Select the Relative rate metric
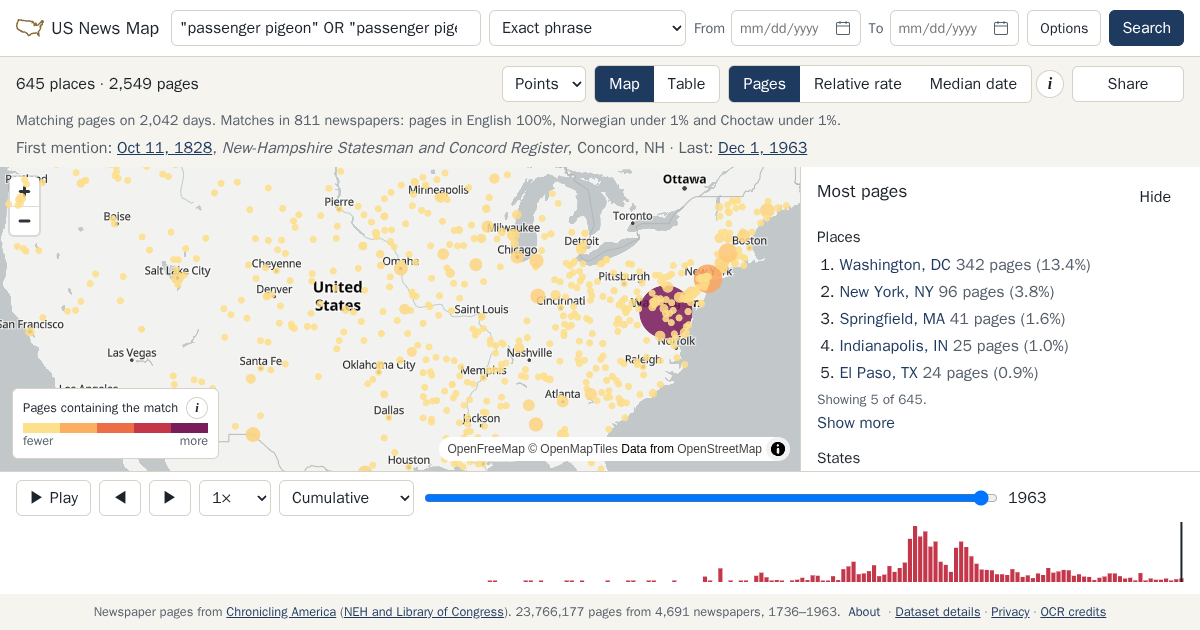This screenshot has height=630, width=1200. 858,84
